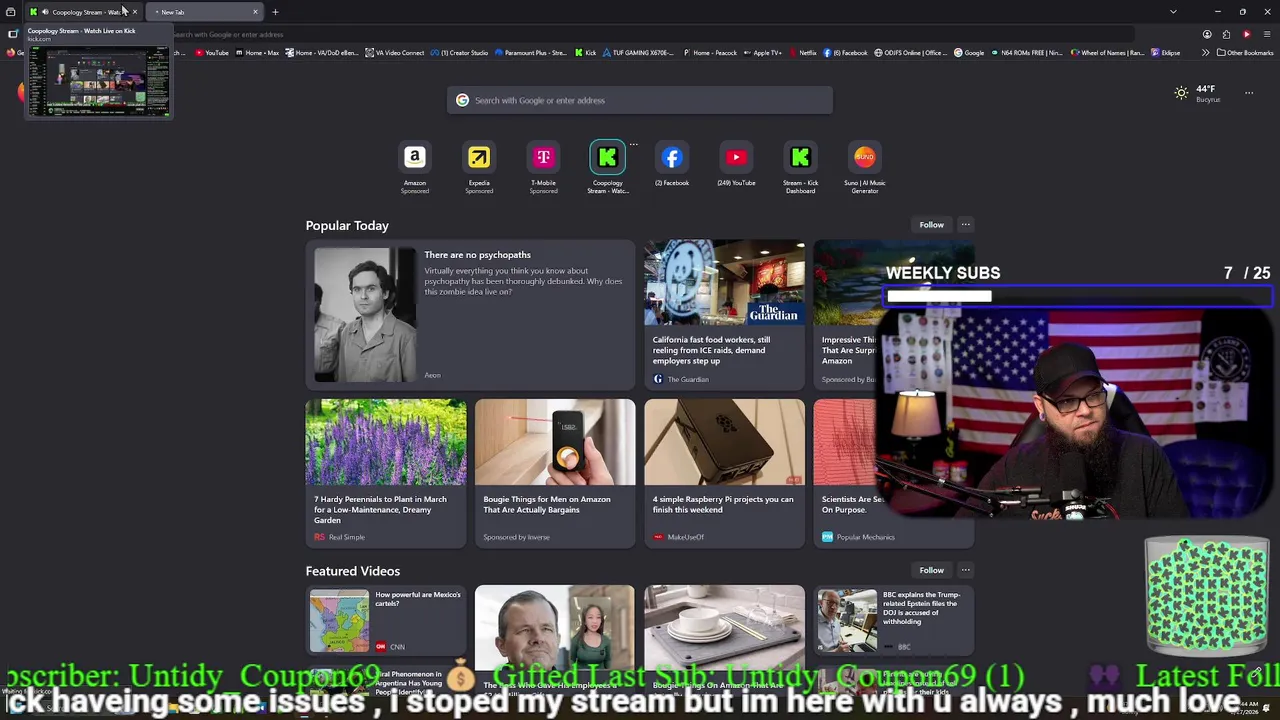
Task: Open the Coopology Stream Kick shortcut
Action: pos(607,167)
